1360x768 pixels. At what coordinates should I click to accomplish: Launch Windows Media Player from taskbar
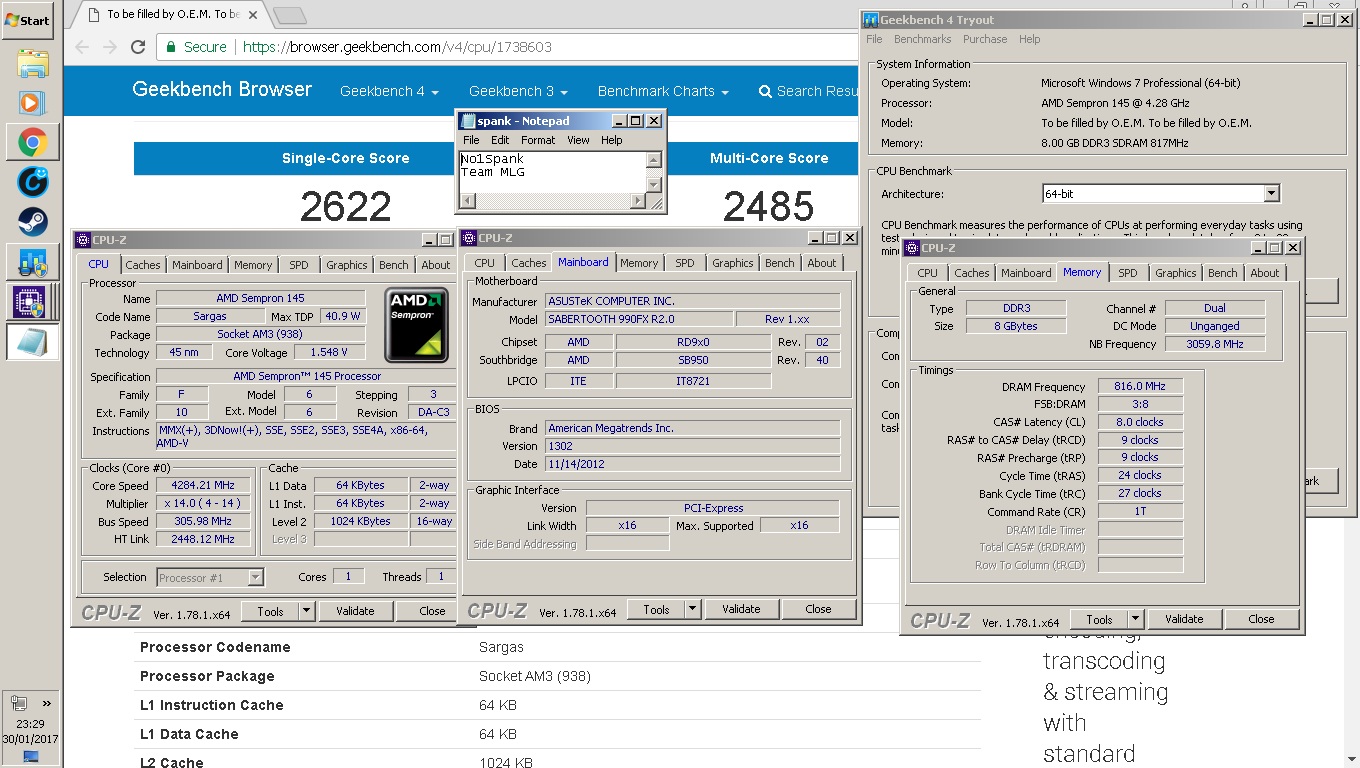pos(32,102)
